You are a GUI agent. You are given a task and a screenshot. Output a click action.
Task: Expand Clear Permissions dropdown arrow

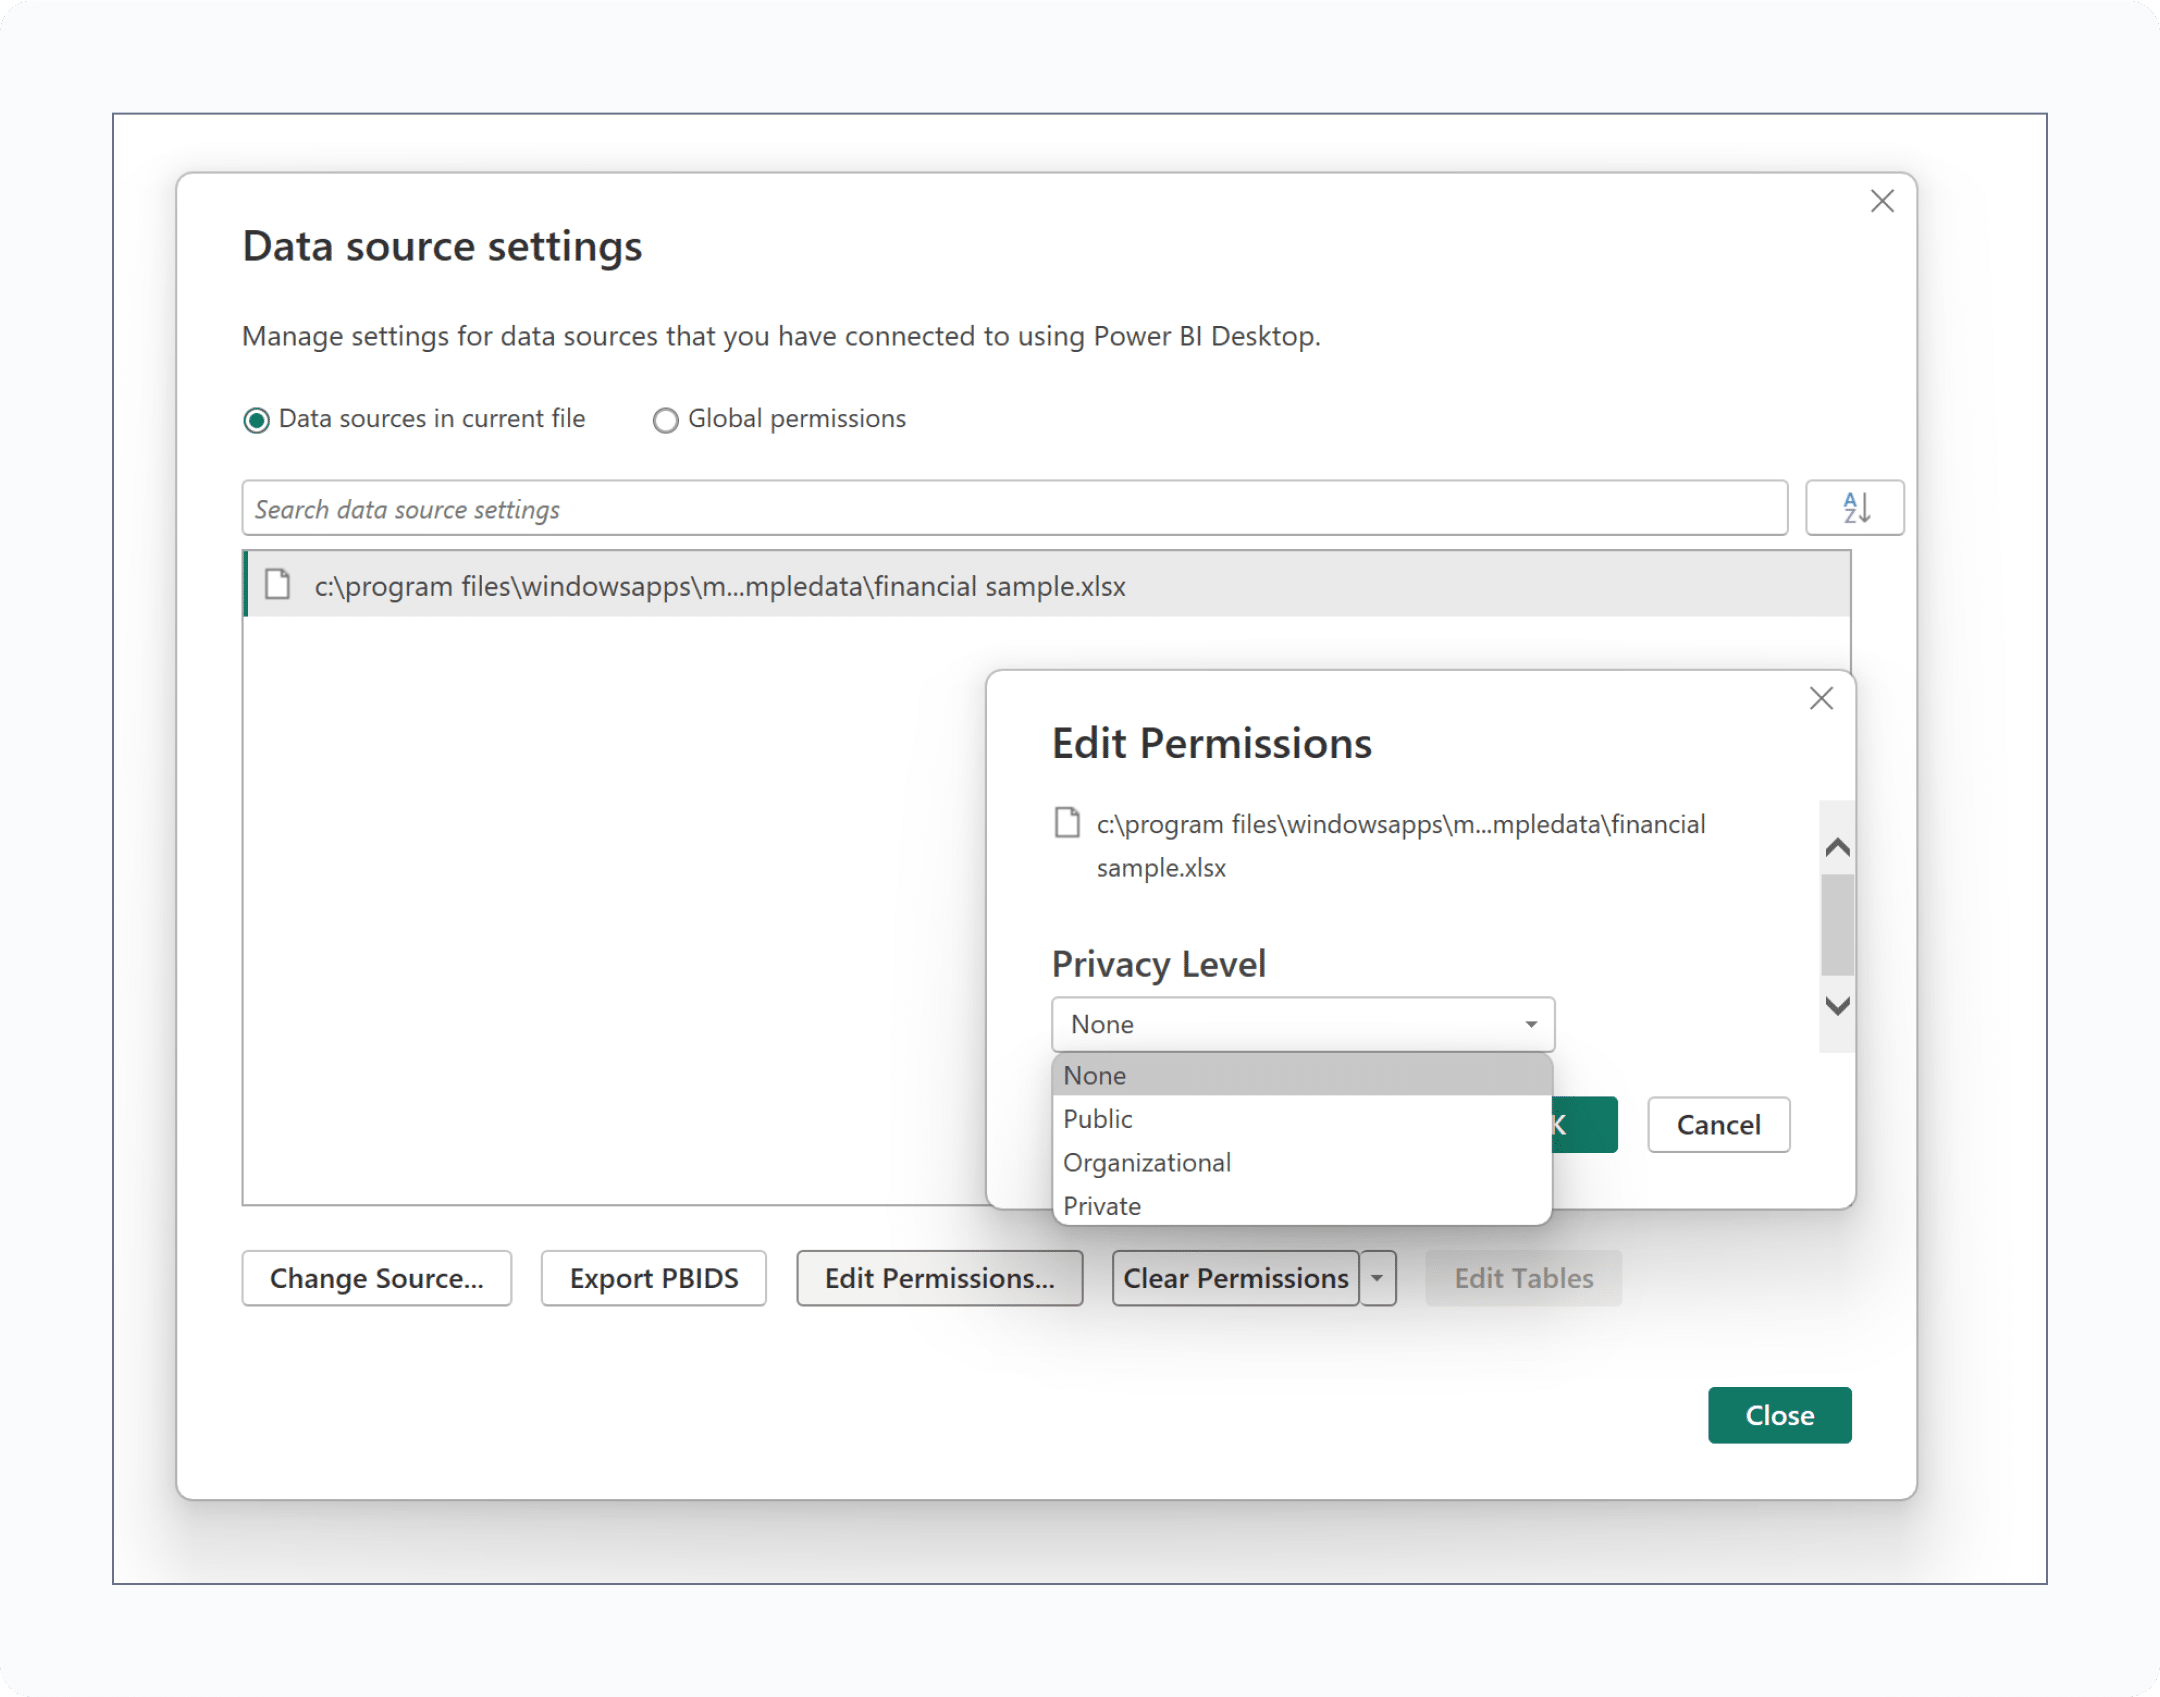pos(1377,1278)
